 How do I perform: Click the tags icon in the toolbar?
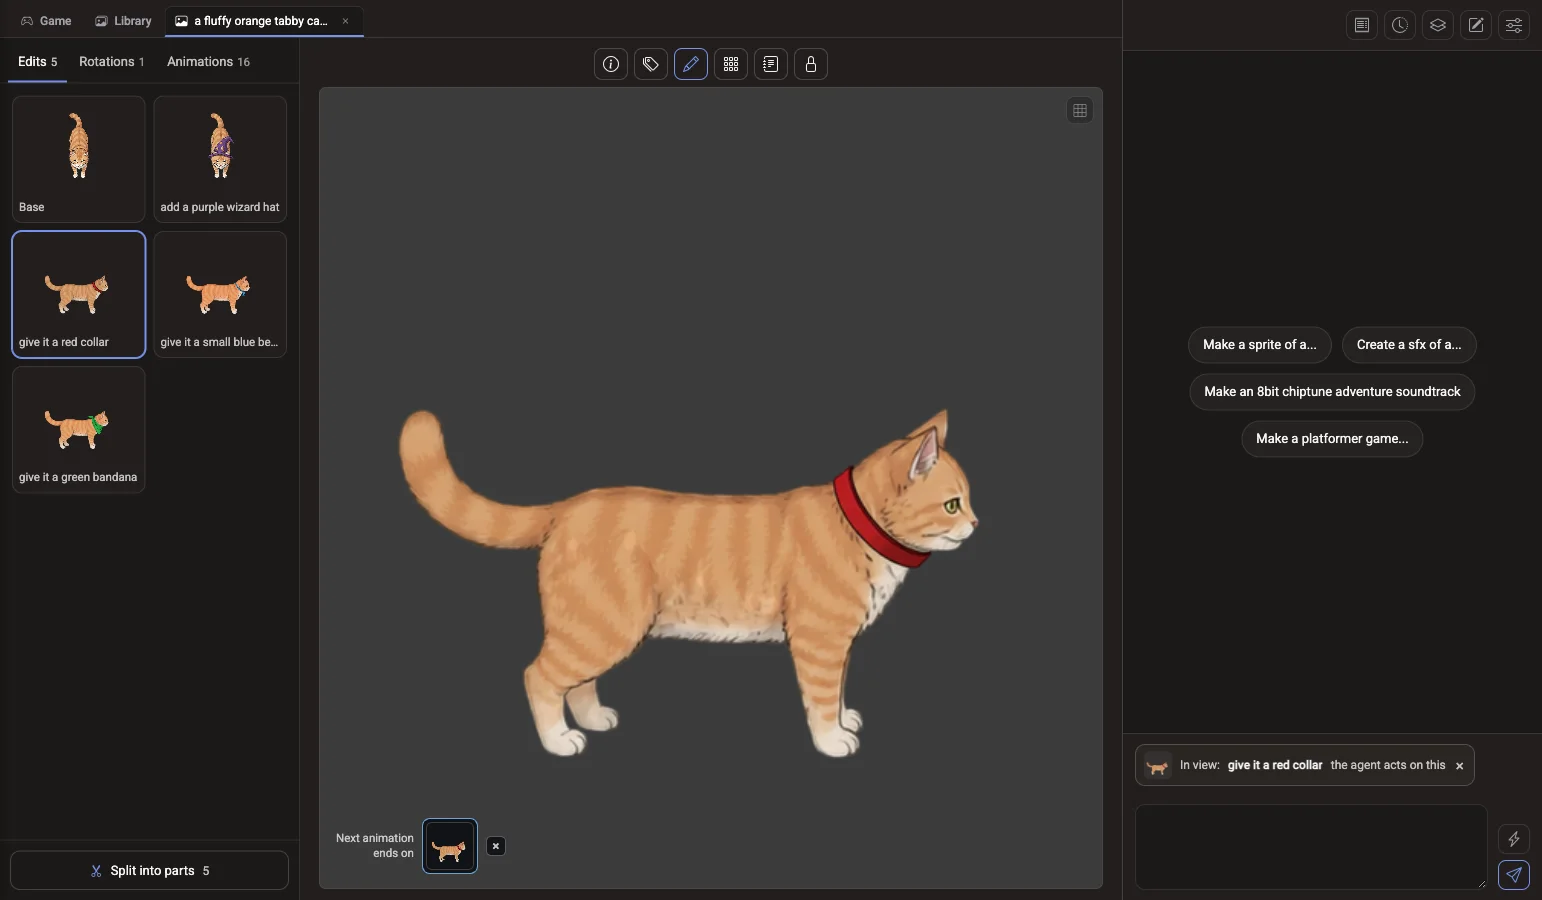click(x=651, y=64)
